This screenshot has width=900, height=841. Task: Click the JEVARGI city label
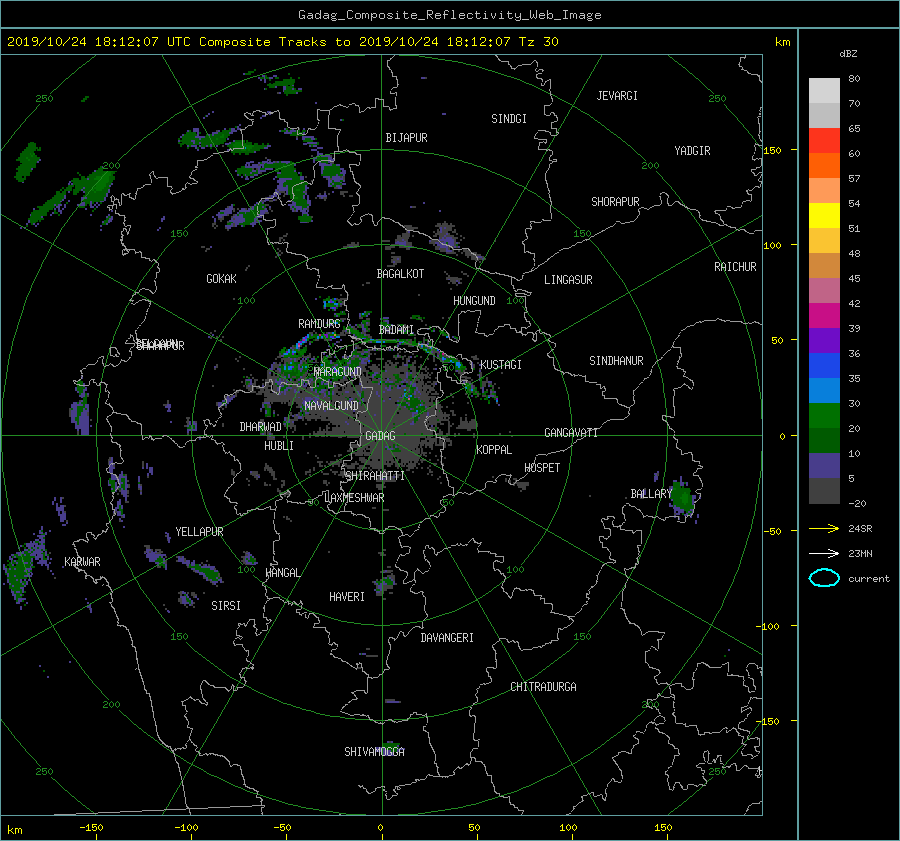pos(617,96)
